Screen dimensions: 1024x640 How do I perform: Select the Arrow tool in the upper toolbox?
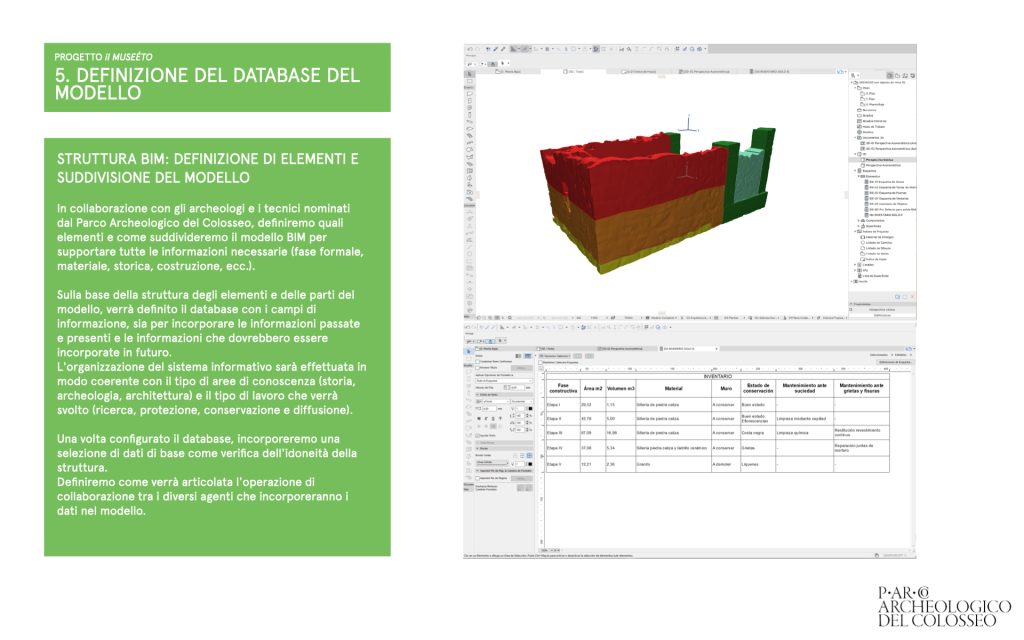coord(470,74)
